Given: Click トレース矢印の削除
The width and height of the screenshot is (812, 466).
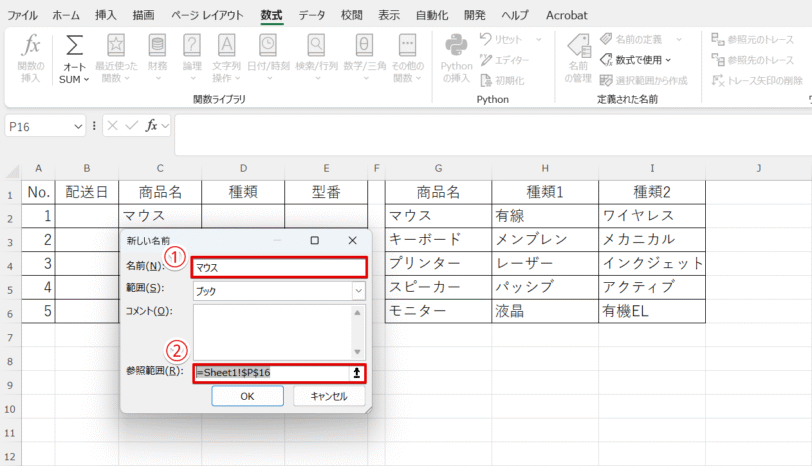Looking at the screenshot, I should [757, 80].
